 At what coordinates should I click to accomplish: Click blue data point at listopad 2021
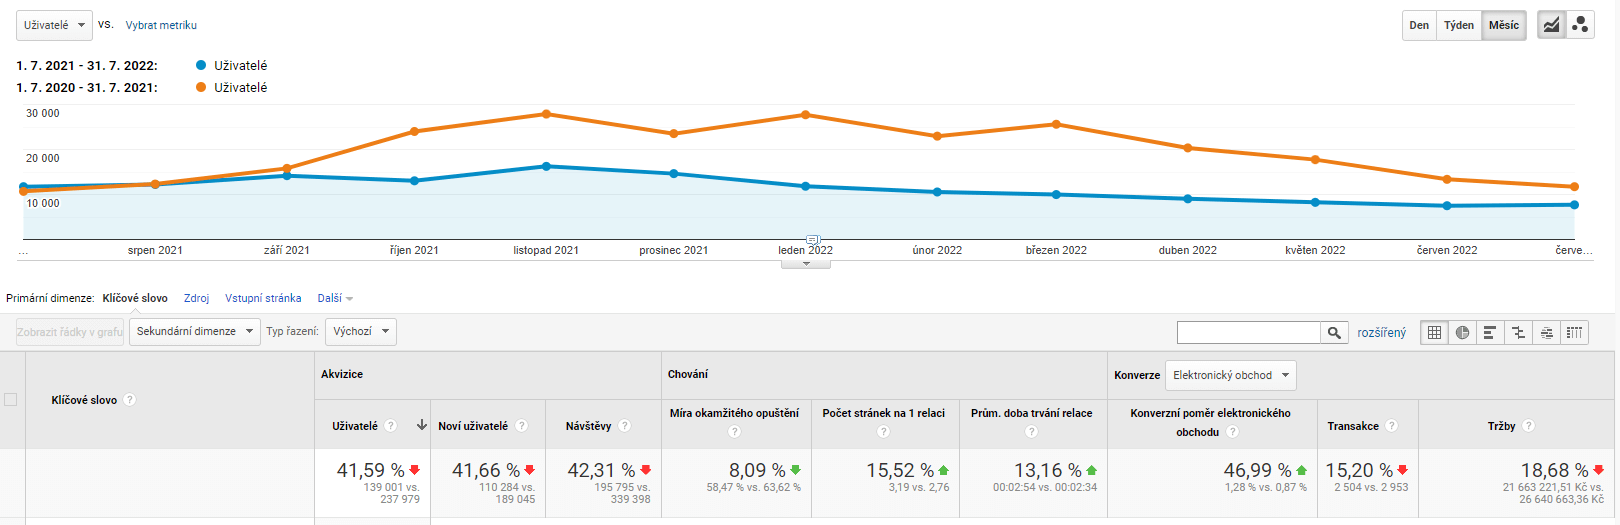coord(546,166)
